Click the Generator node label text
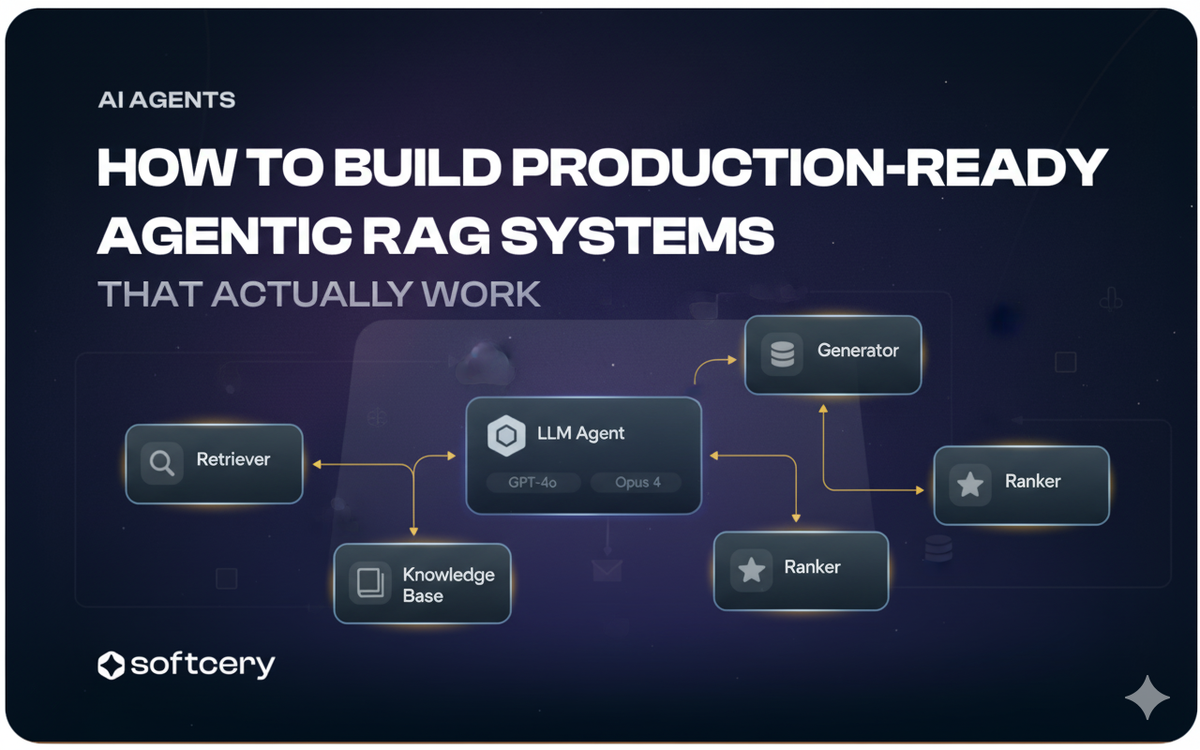 (858, 351)
